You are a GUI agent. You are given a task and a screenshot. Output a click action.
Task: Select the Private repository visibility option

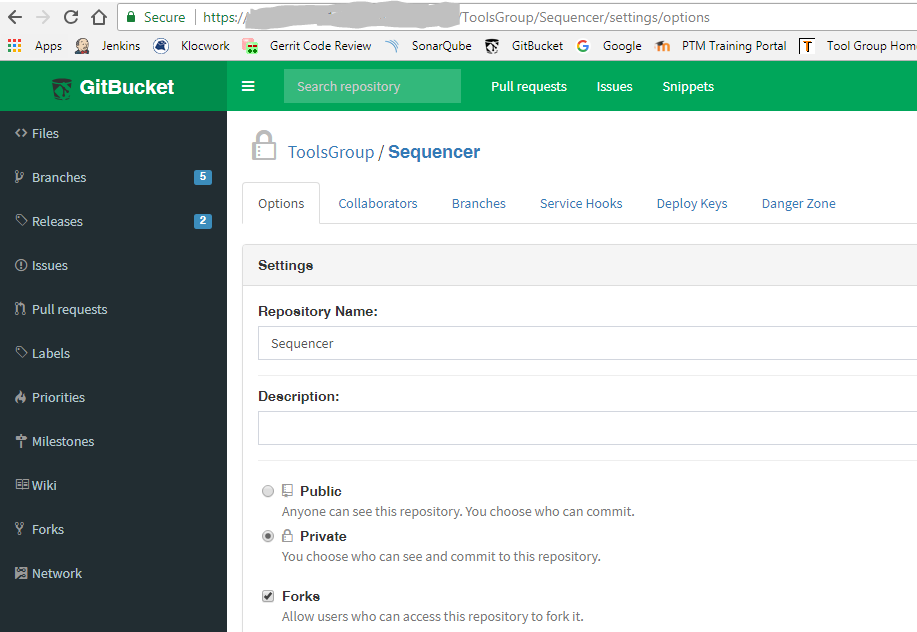pos(268,536)
